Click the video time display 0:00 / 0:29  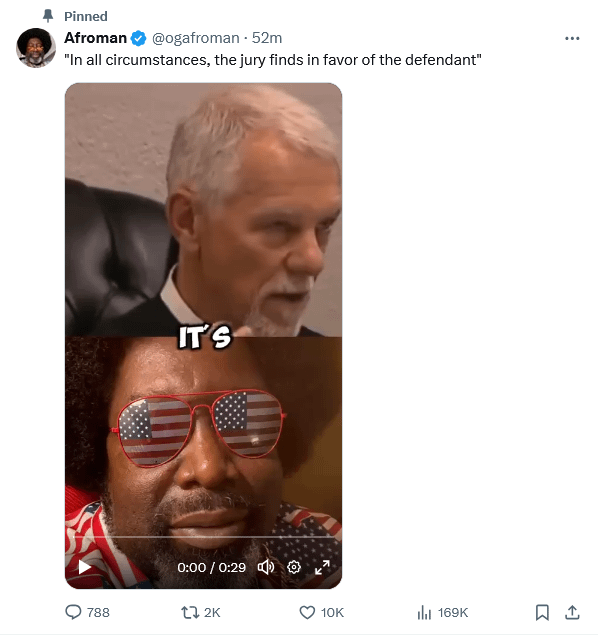pos(211,567)
